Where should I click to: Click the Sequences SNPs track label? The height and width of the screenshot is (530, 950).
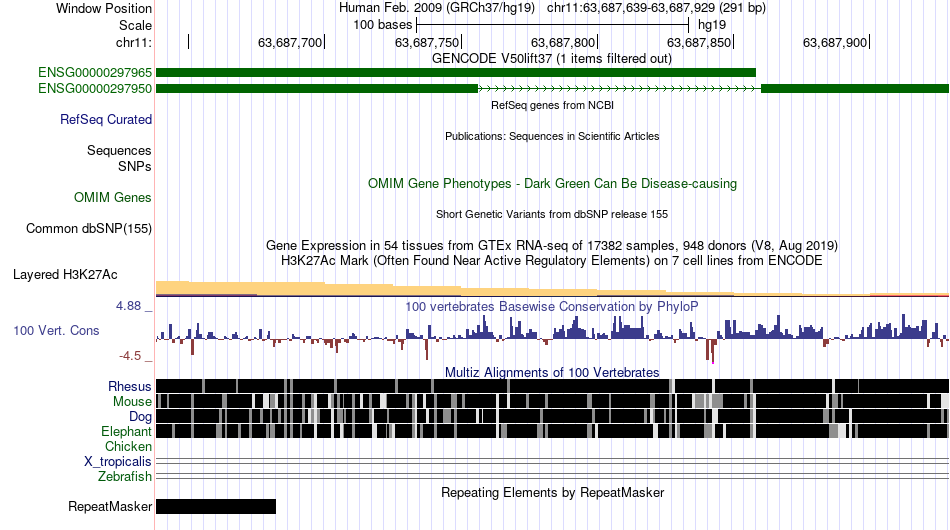pos(119,158)
